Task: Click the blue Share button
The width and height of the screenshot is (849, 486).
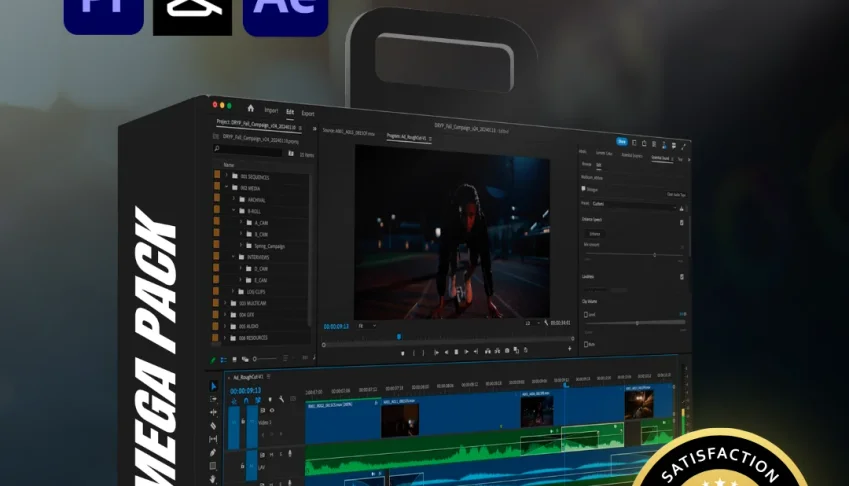Action: click(x=622, y=141)
